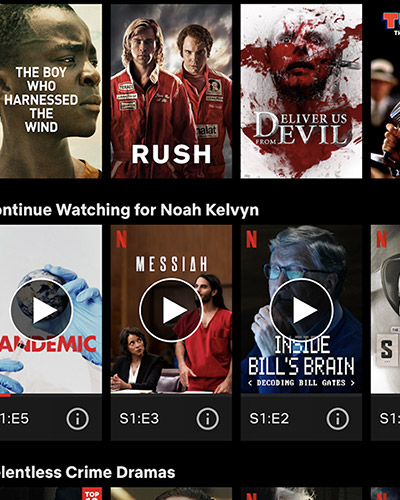Open the Continue Watching for Noah Kelvyn row
Image resolution: width=400 pixels, height=500 pixels.
(129, 210)
